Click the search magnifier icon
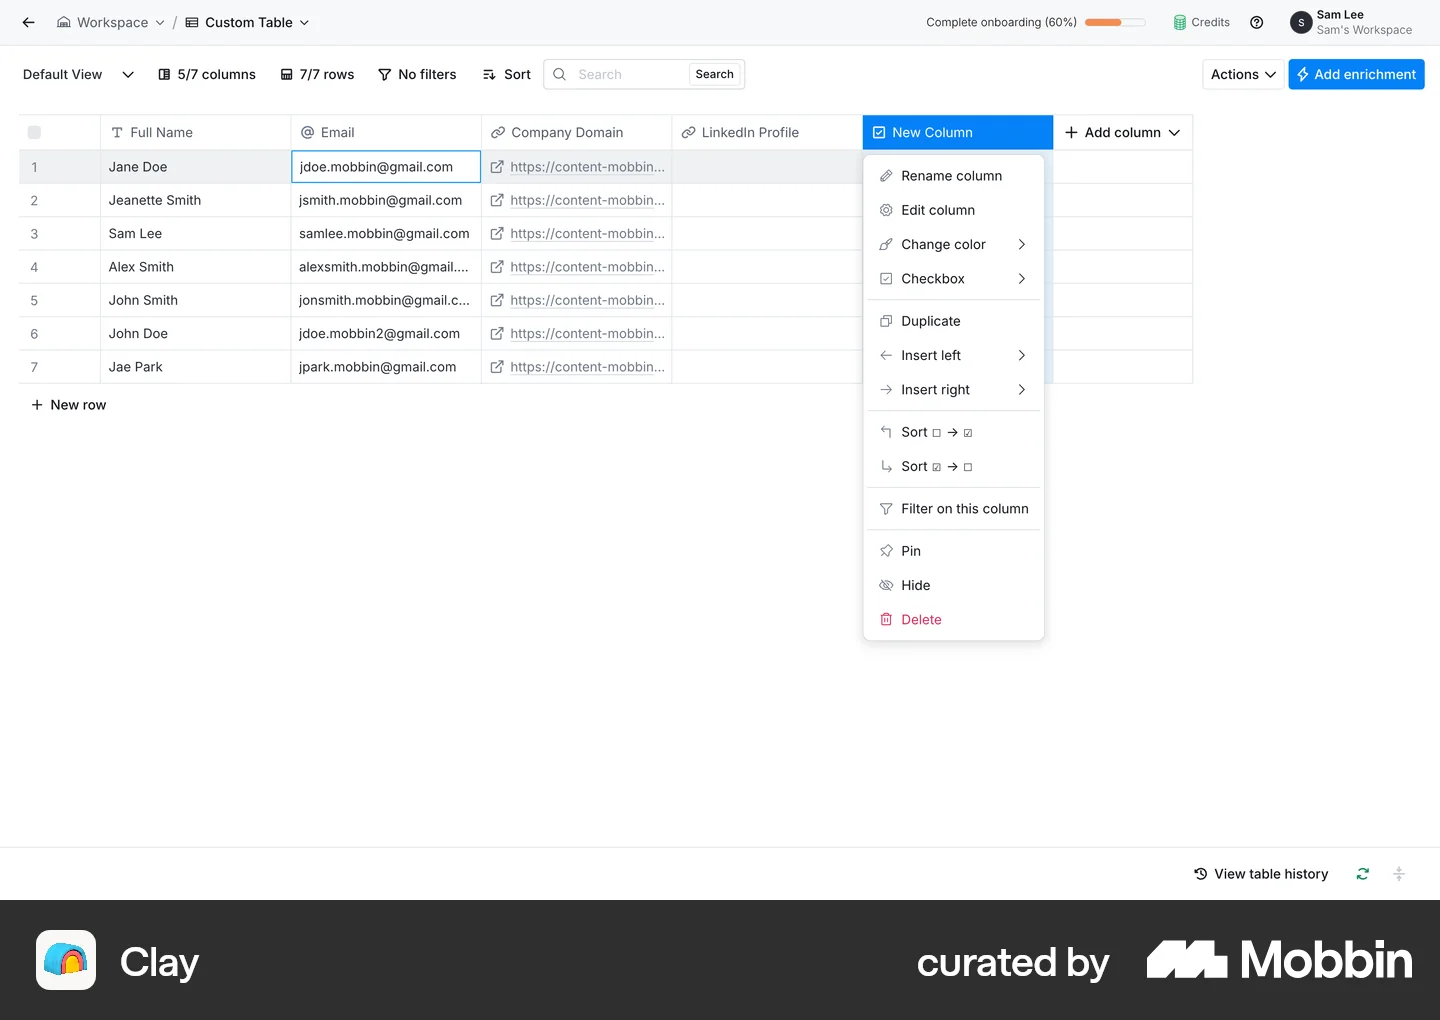The image size is (1440, 1020). coord(560,74)
